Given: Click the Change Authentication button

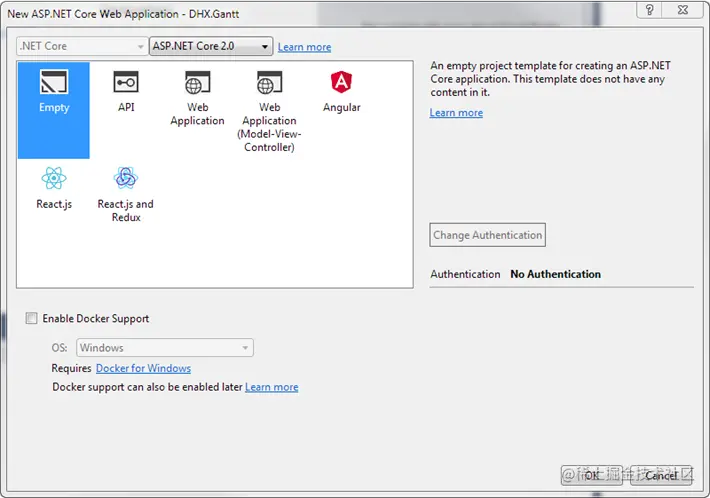Looking at the screenshot, I should tap(487, 235).
